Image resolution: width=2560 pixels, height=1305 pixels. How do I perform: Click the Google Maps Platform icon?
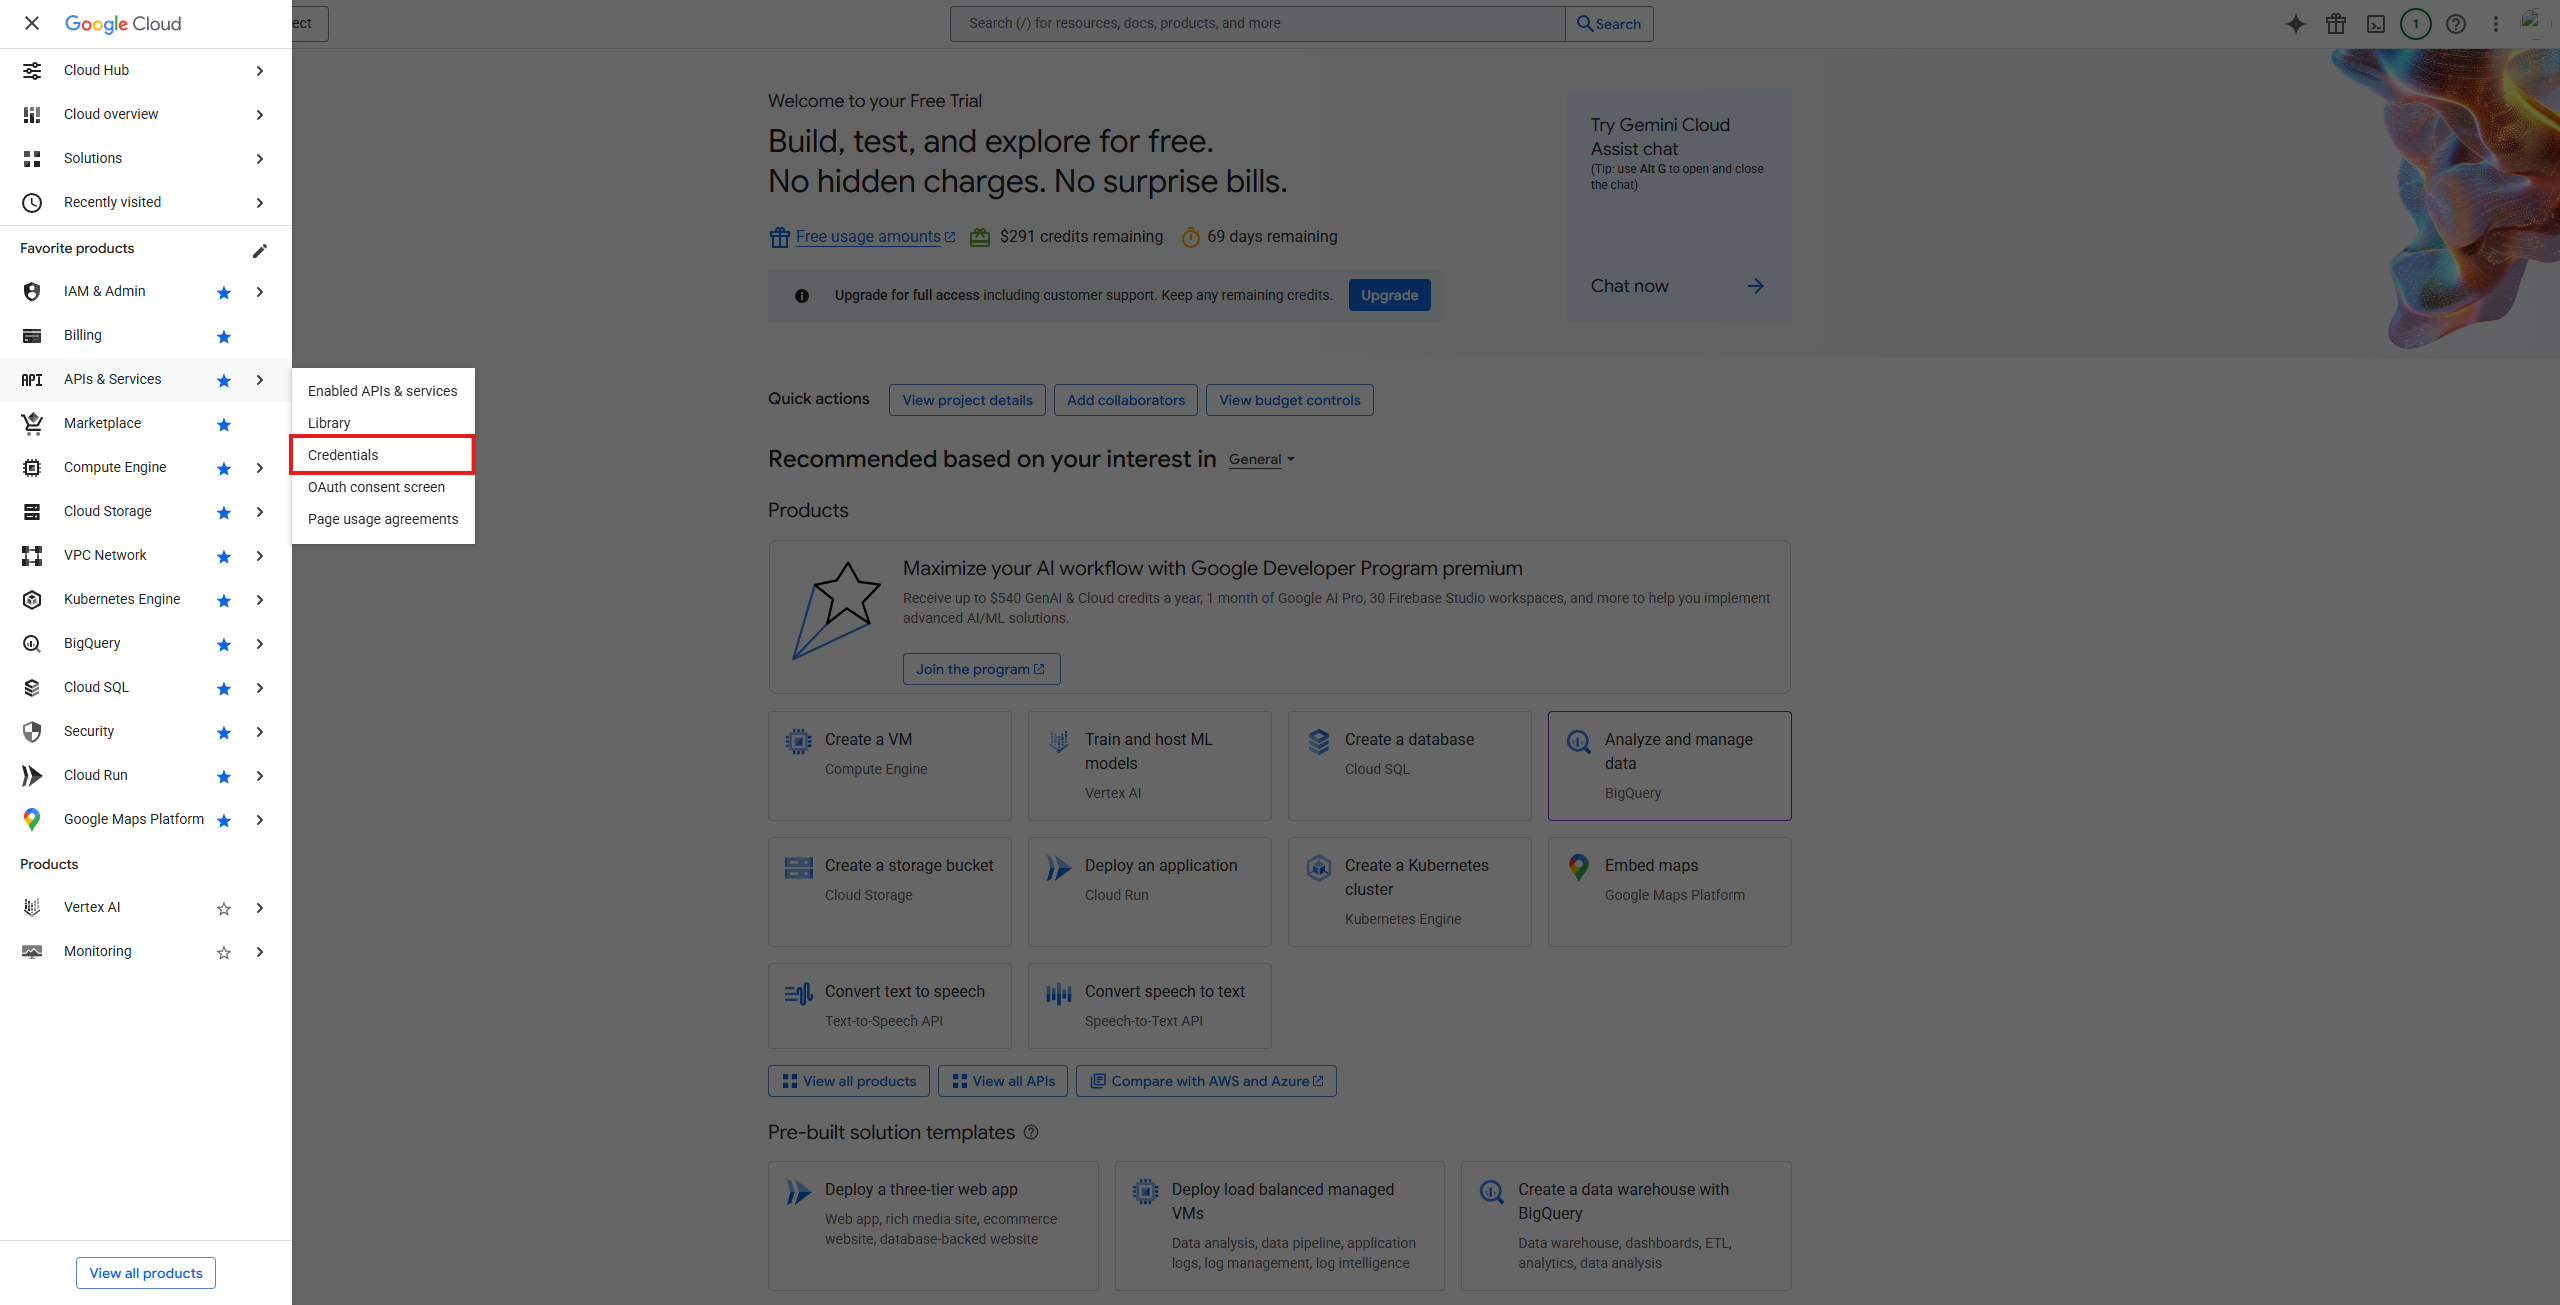tap(32, 819)
